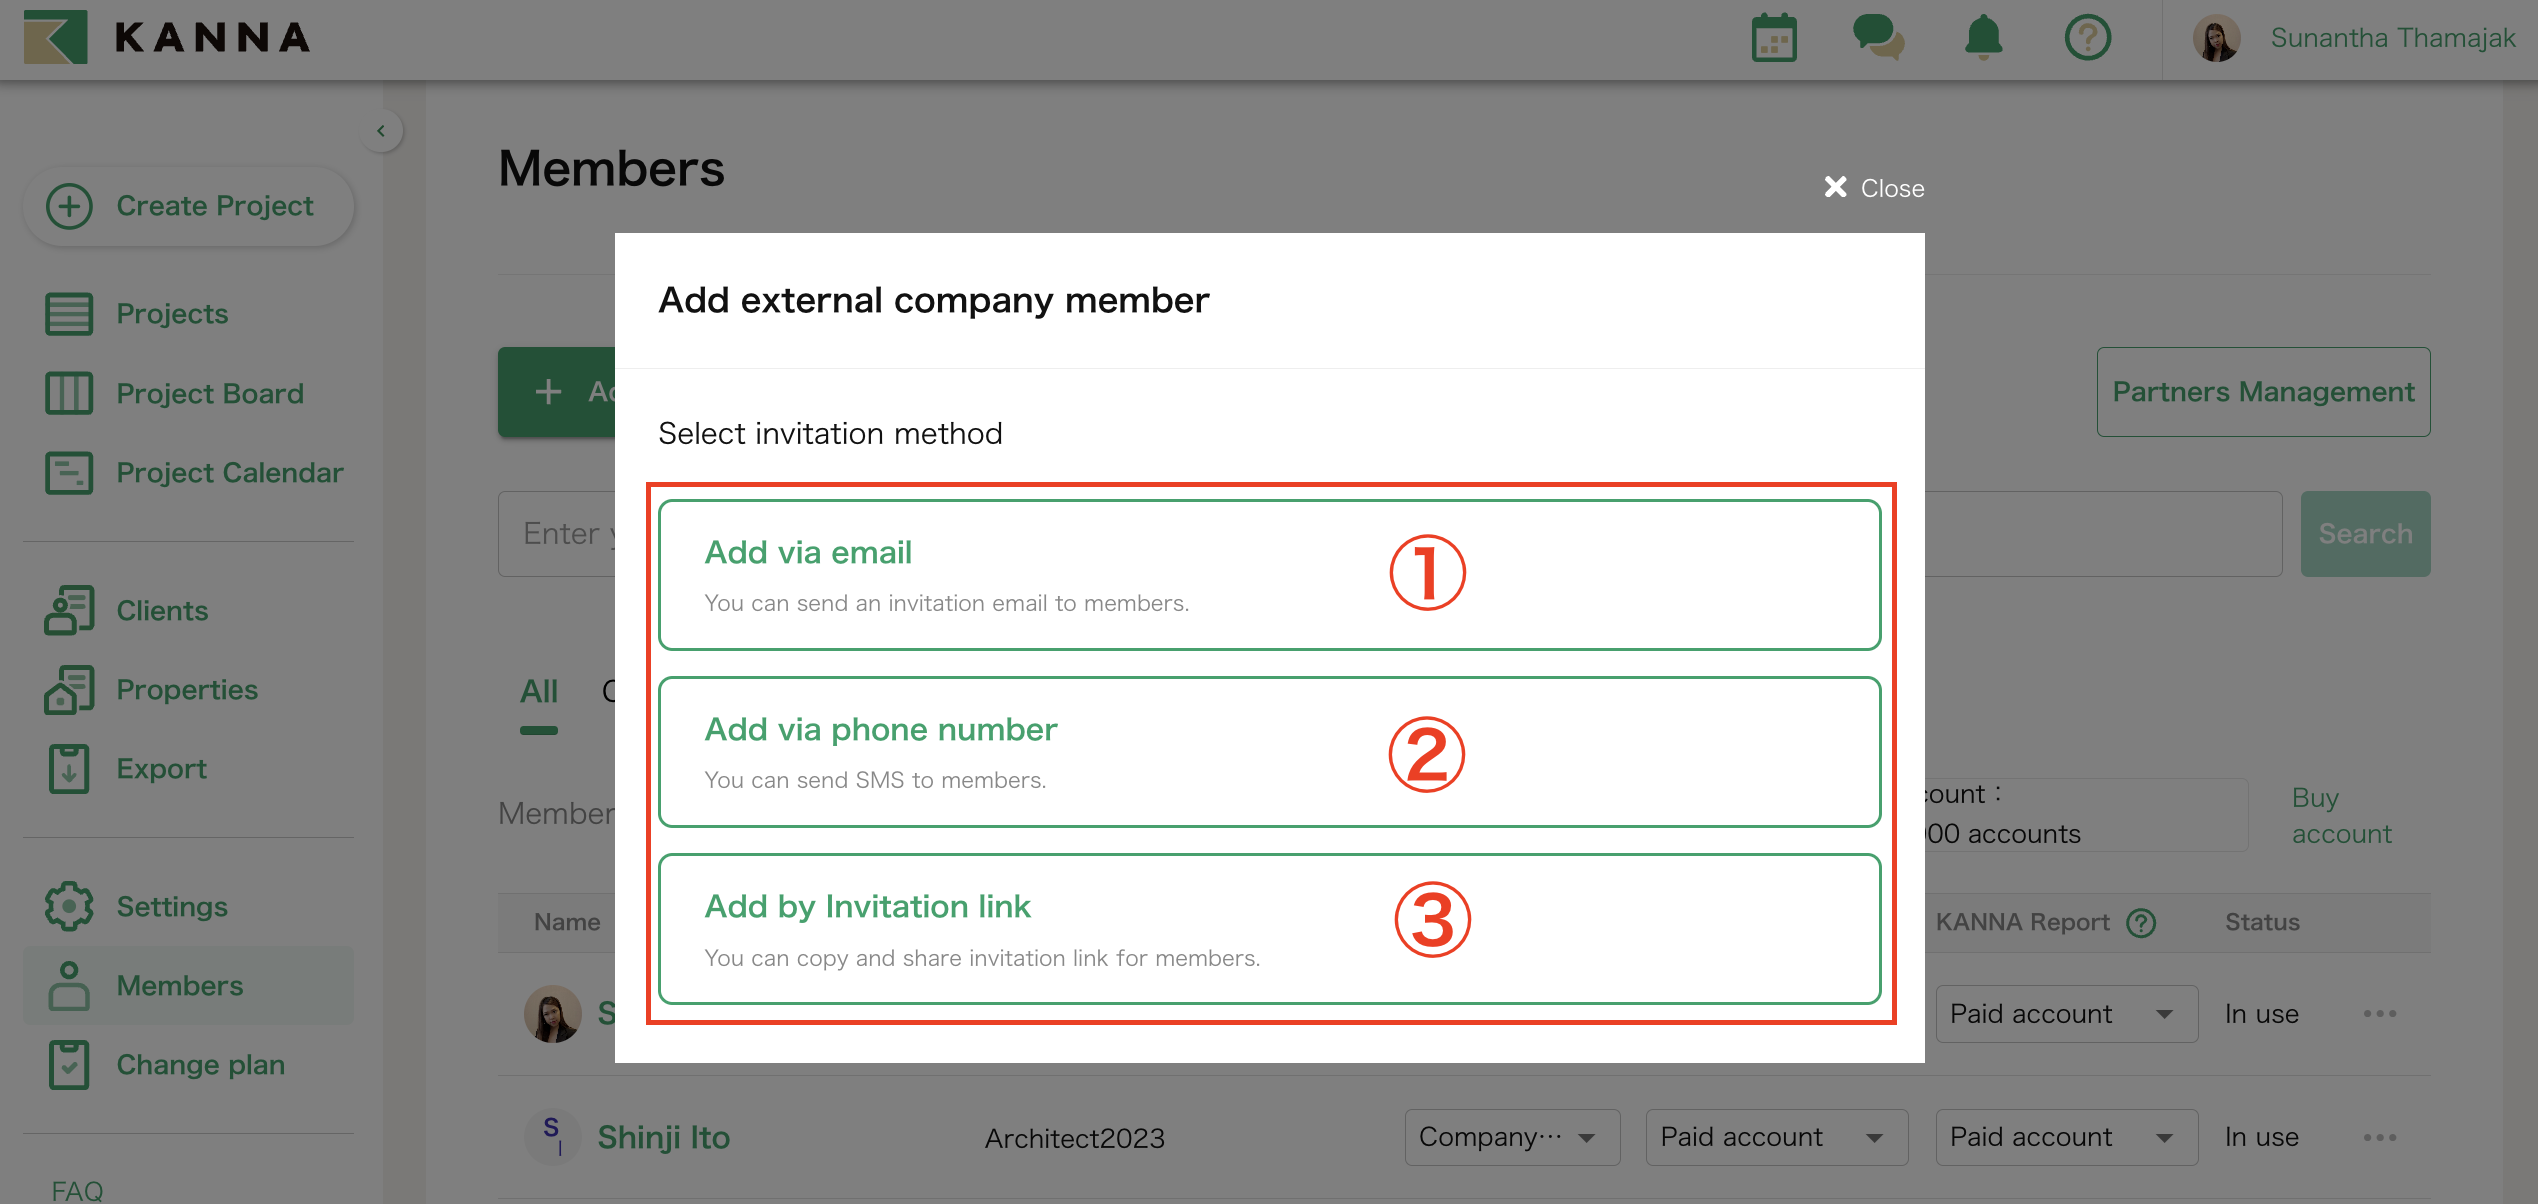Image resolution: width=2538 pixels, height=1204 pixels.
Task: Open the Export download icon
Action: (x=68, y=768)
